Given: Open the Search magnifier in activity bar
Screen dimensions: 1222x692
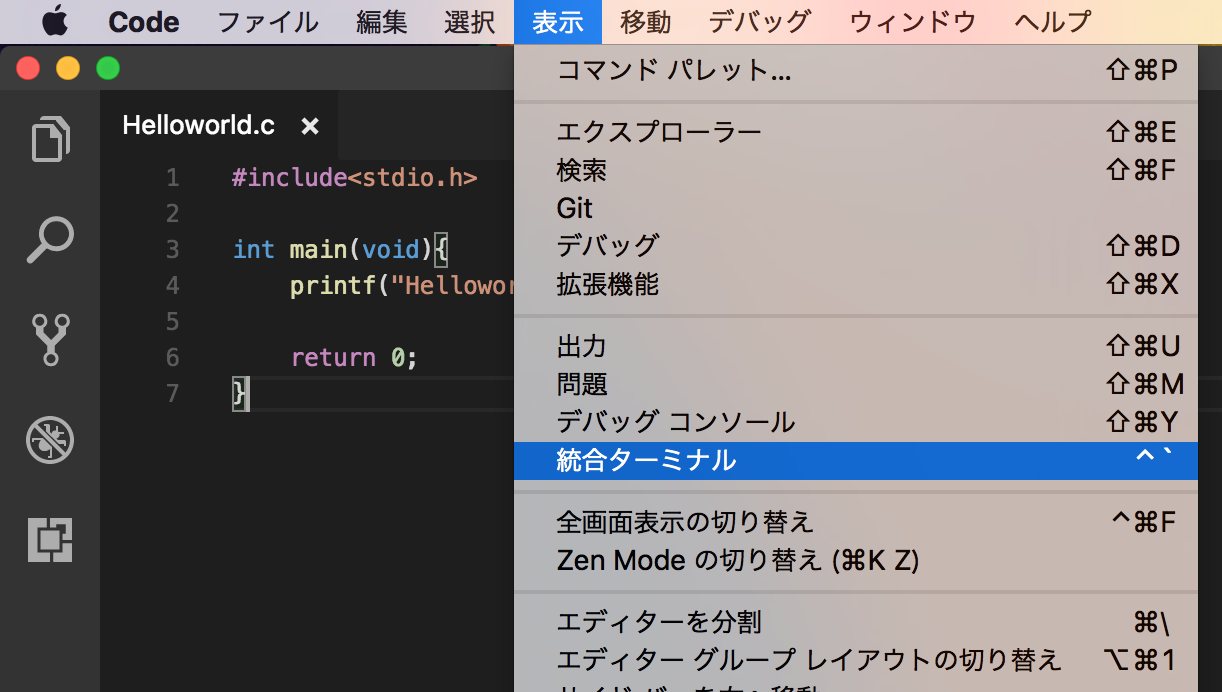Looking at the screenshot, I should [50, 240].
